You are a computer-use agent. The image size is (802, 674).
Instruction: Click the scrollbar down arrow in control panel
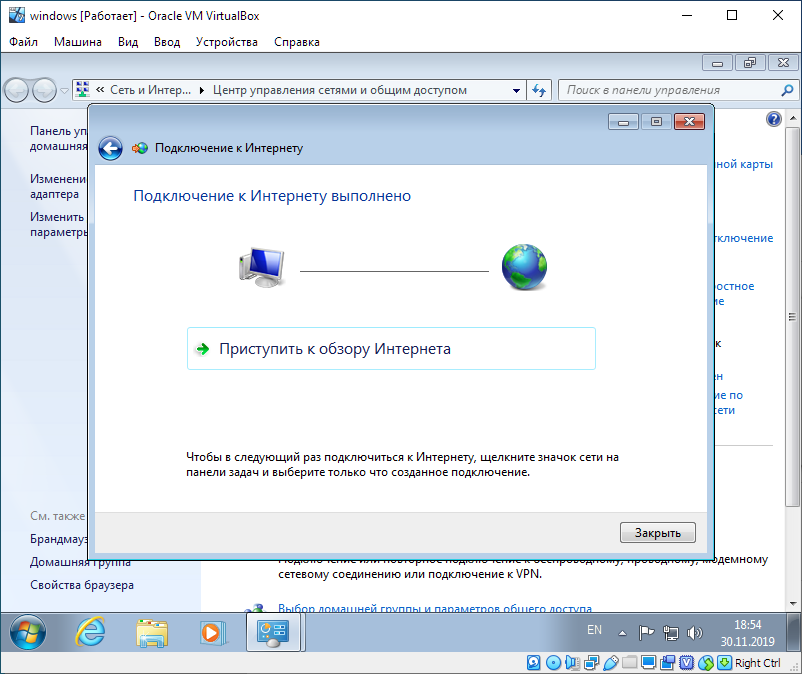793,604
